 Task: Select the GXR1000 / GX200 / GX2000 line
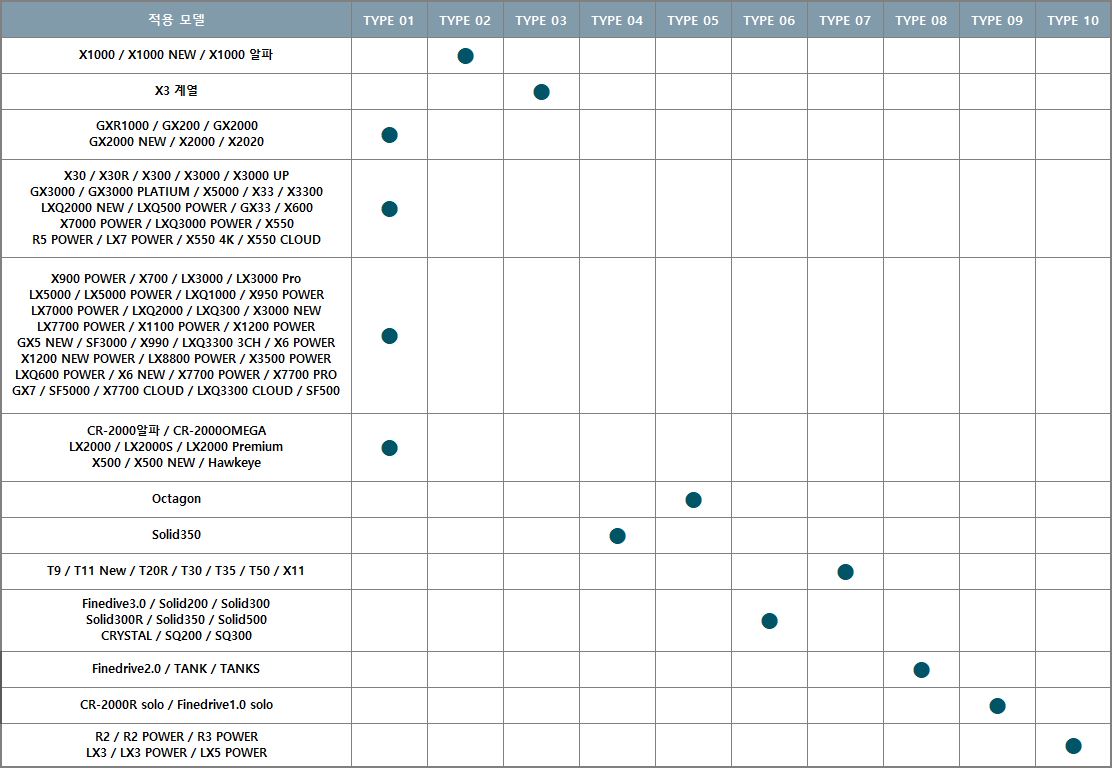pyautogui.click(x=177, y=126)
